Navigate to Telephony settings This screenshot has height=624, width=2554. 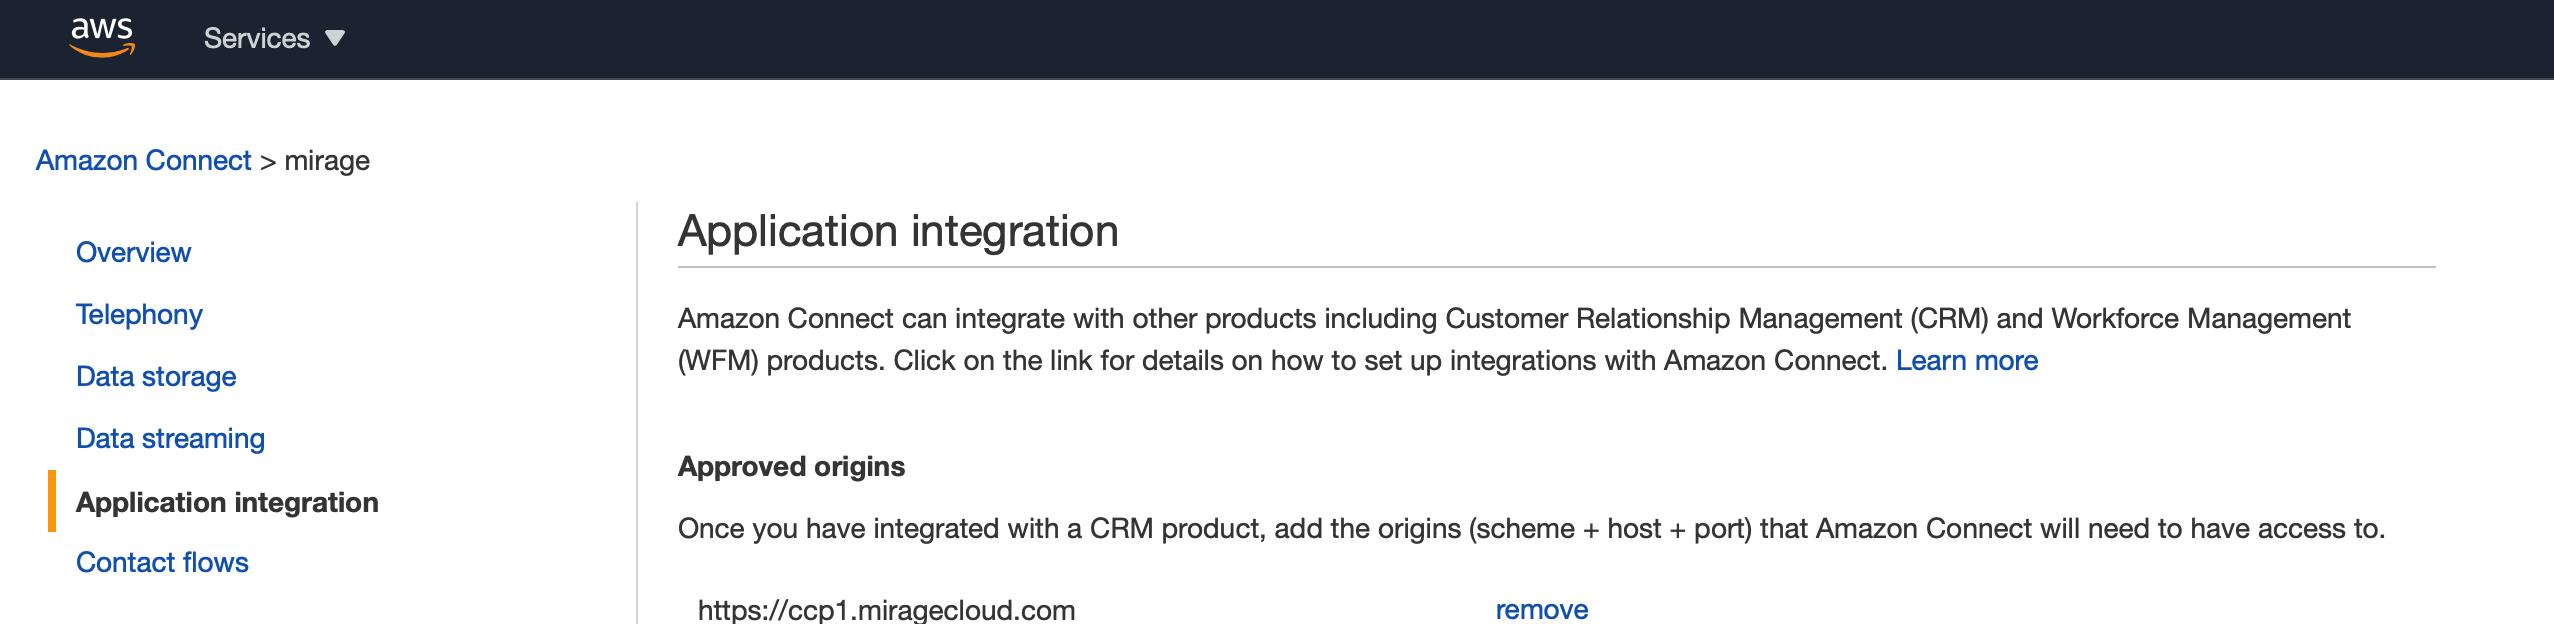click(x=139, y=314)
